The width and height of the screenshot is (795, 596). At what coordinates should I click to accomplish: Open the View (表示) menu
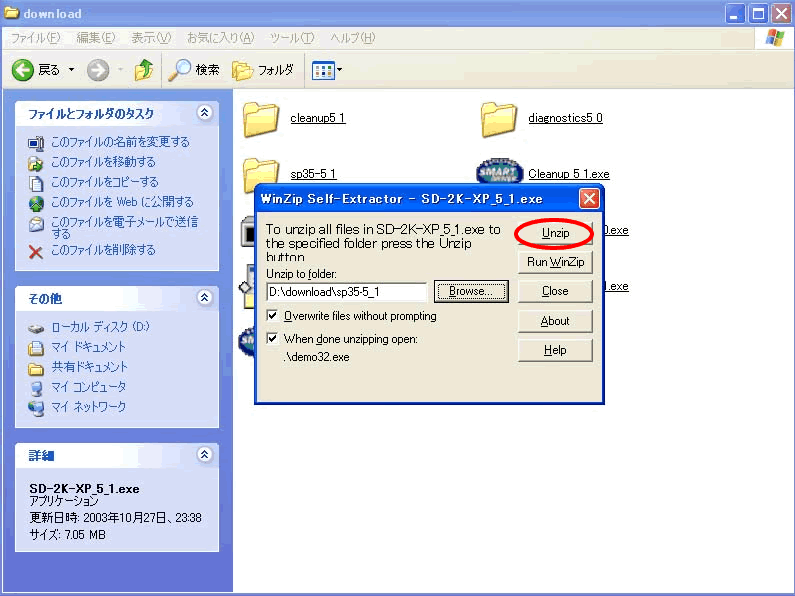pyautogui.click(x=151, y=38)
